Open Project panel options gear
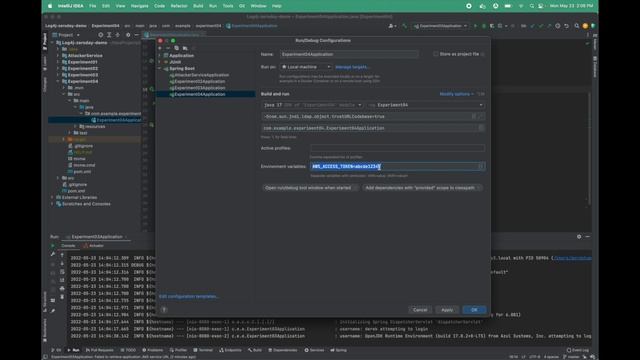The width and height of the screenshot is (640, 360). pos(128,35)
